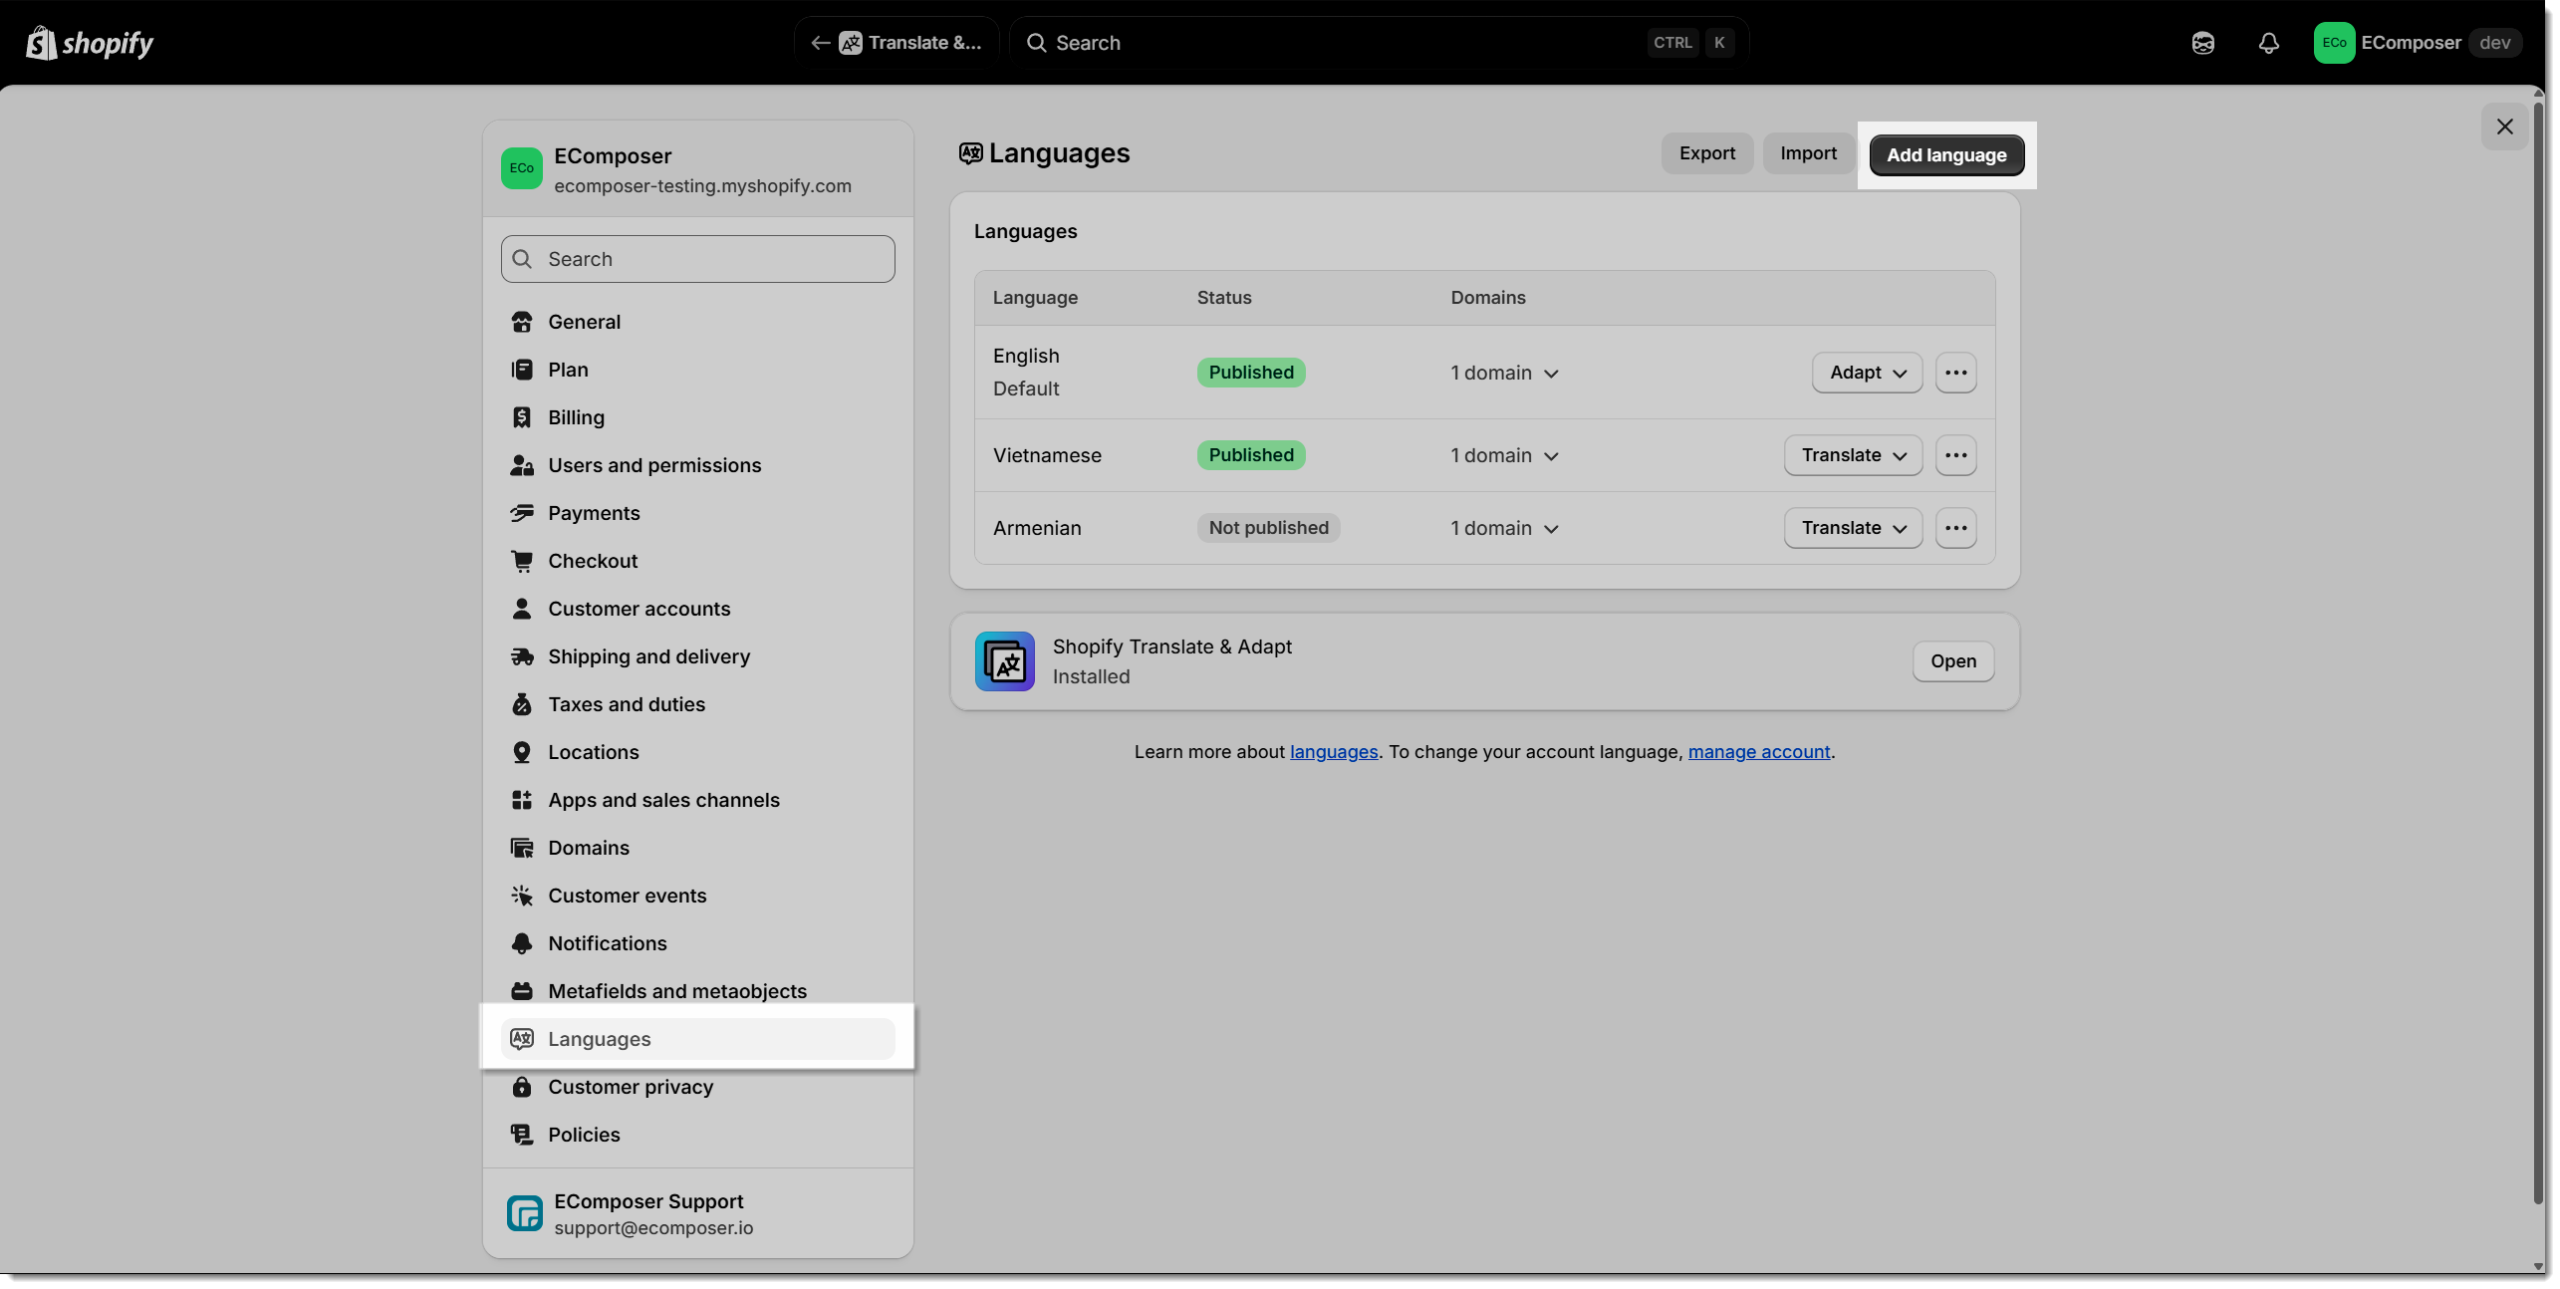The width and height of the screenshot is (2560, 1289).
Task: Open more actions for Vietnamese row
Action: click(1955, 455)
